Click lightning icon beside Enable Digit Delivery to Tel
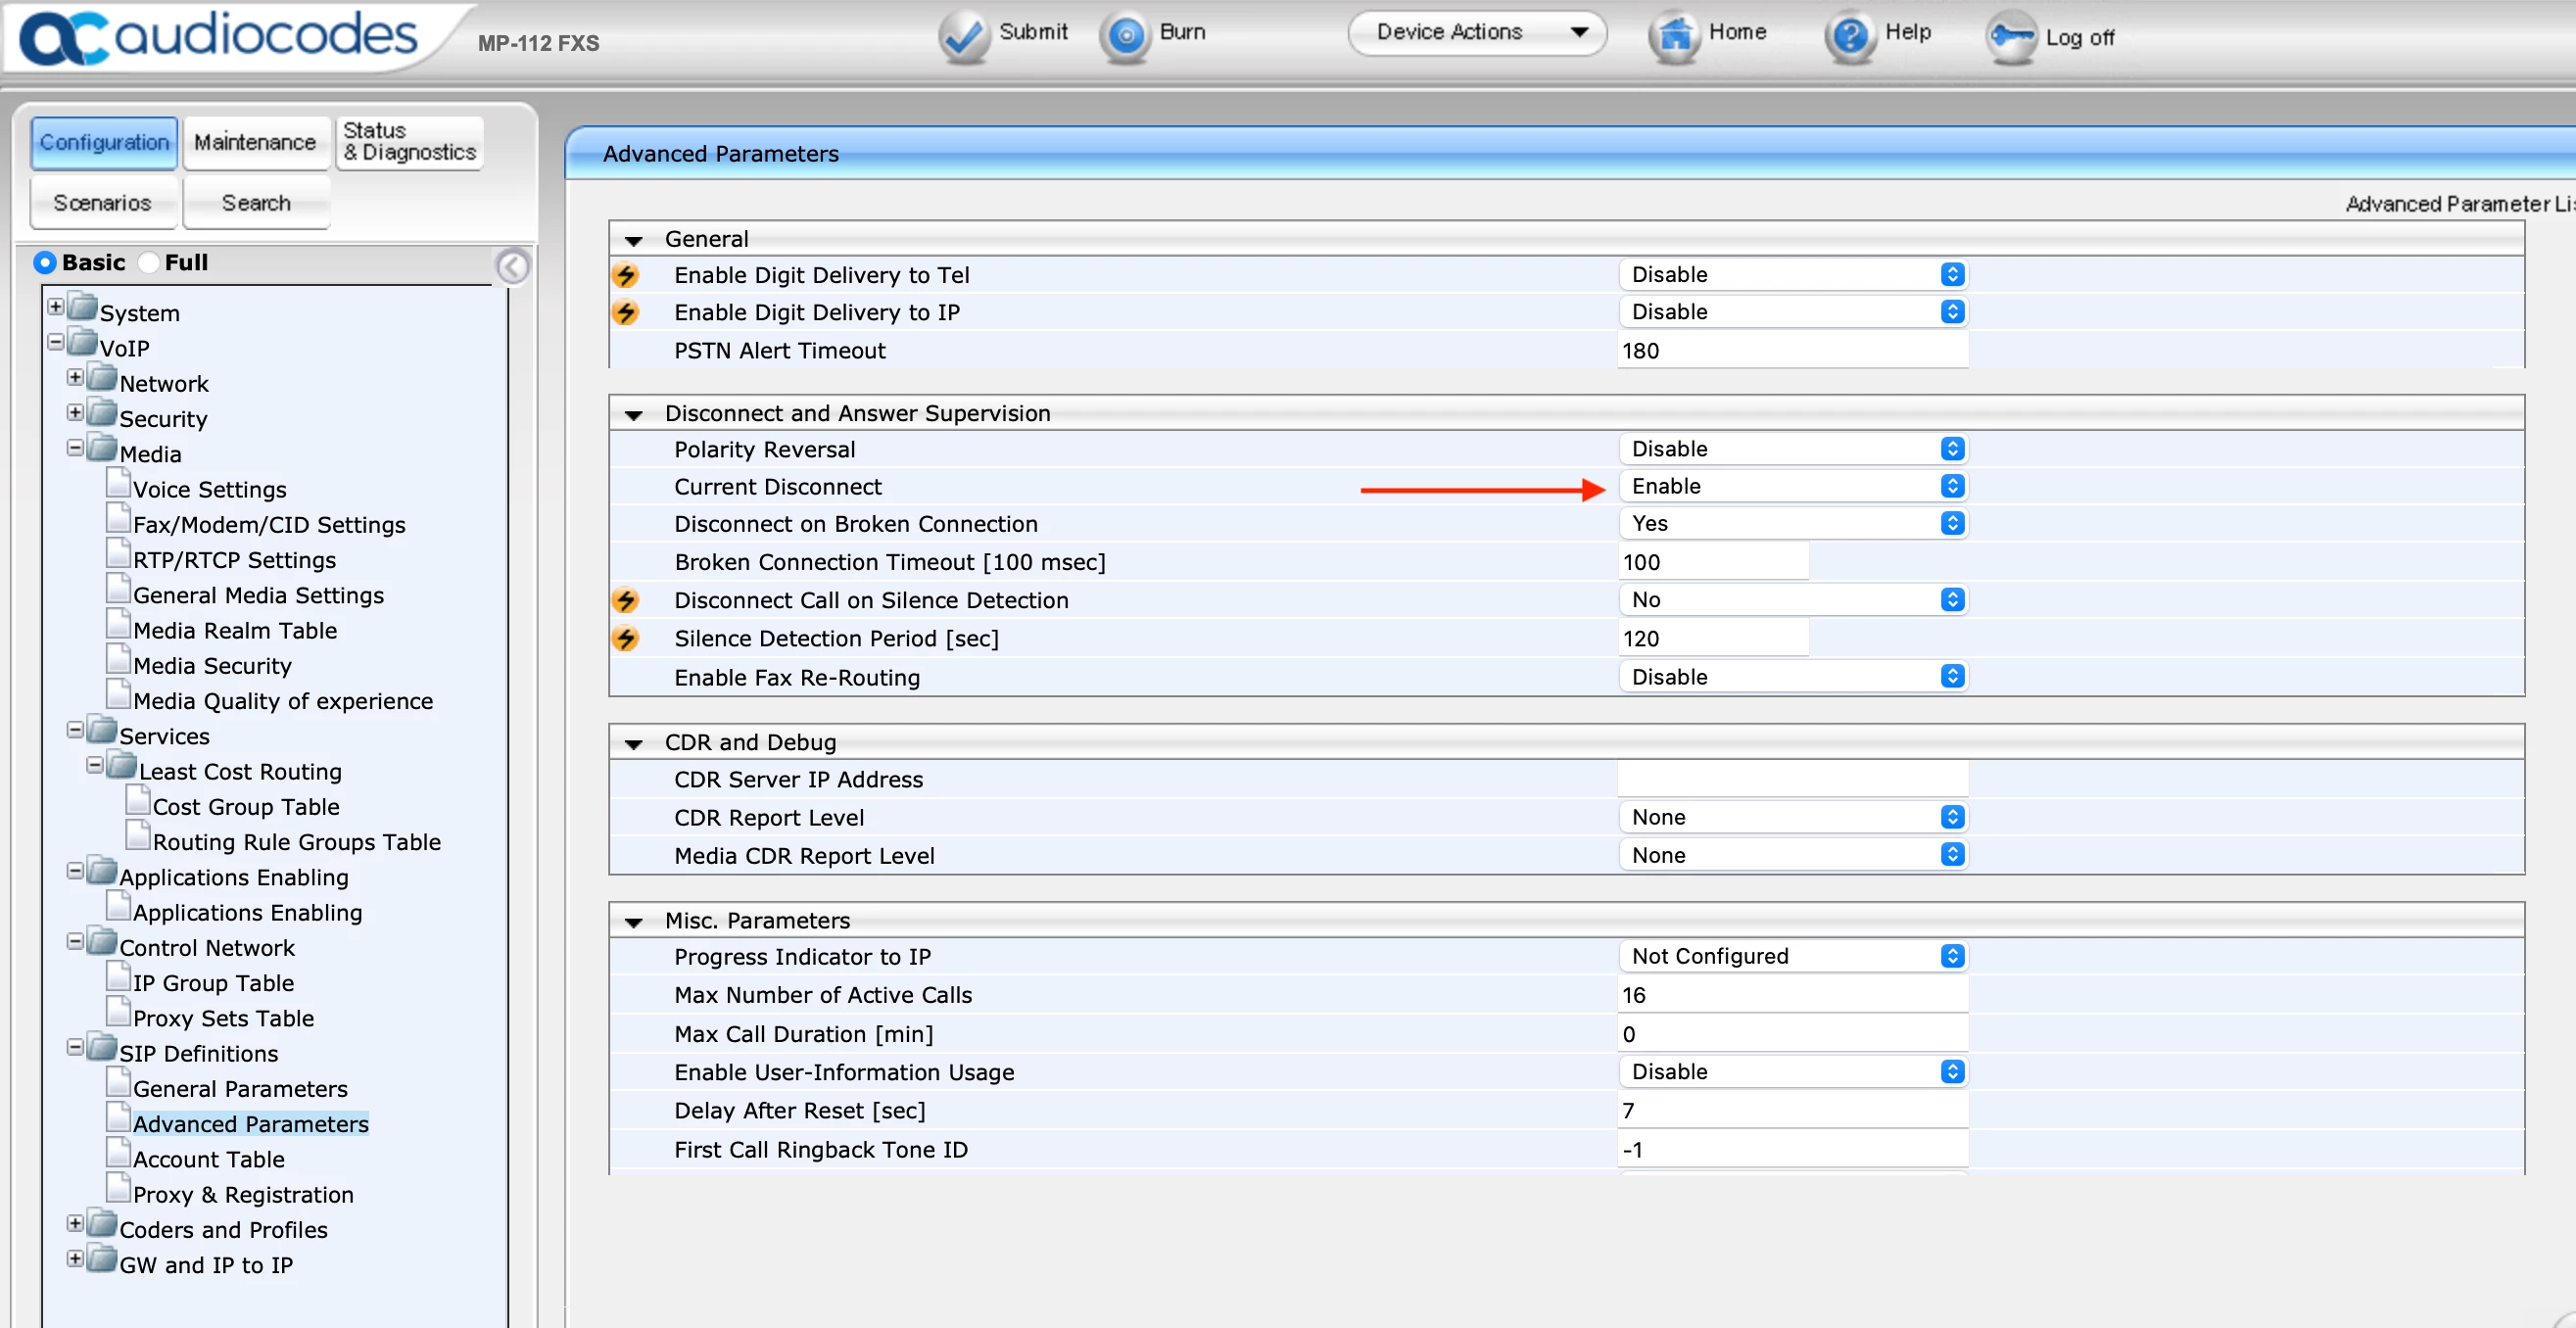 pyautogui.click(x=626, y=275)
